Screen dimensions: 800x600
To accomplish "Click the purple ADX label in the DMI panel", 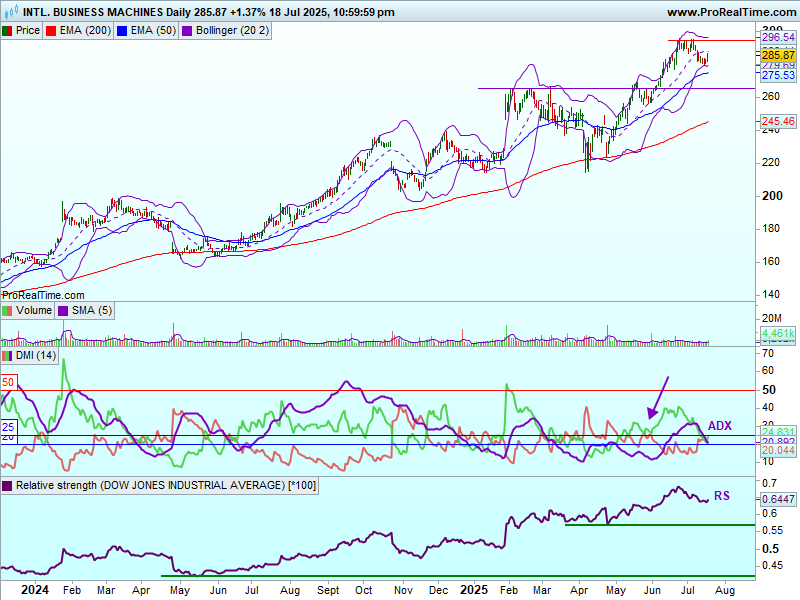I will pyautogui.click(x=720, y=426).
